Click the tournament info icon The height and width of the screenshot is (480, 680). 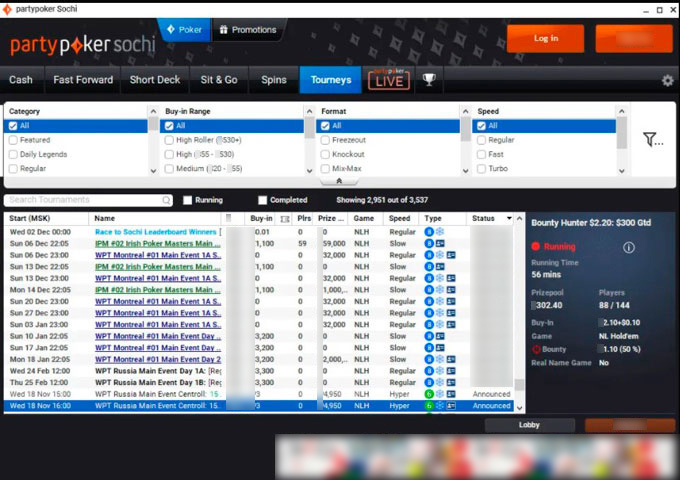[x=629, y=247]
